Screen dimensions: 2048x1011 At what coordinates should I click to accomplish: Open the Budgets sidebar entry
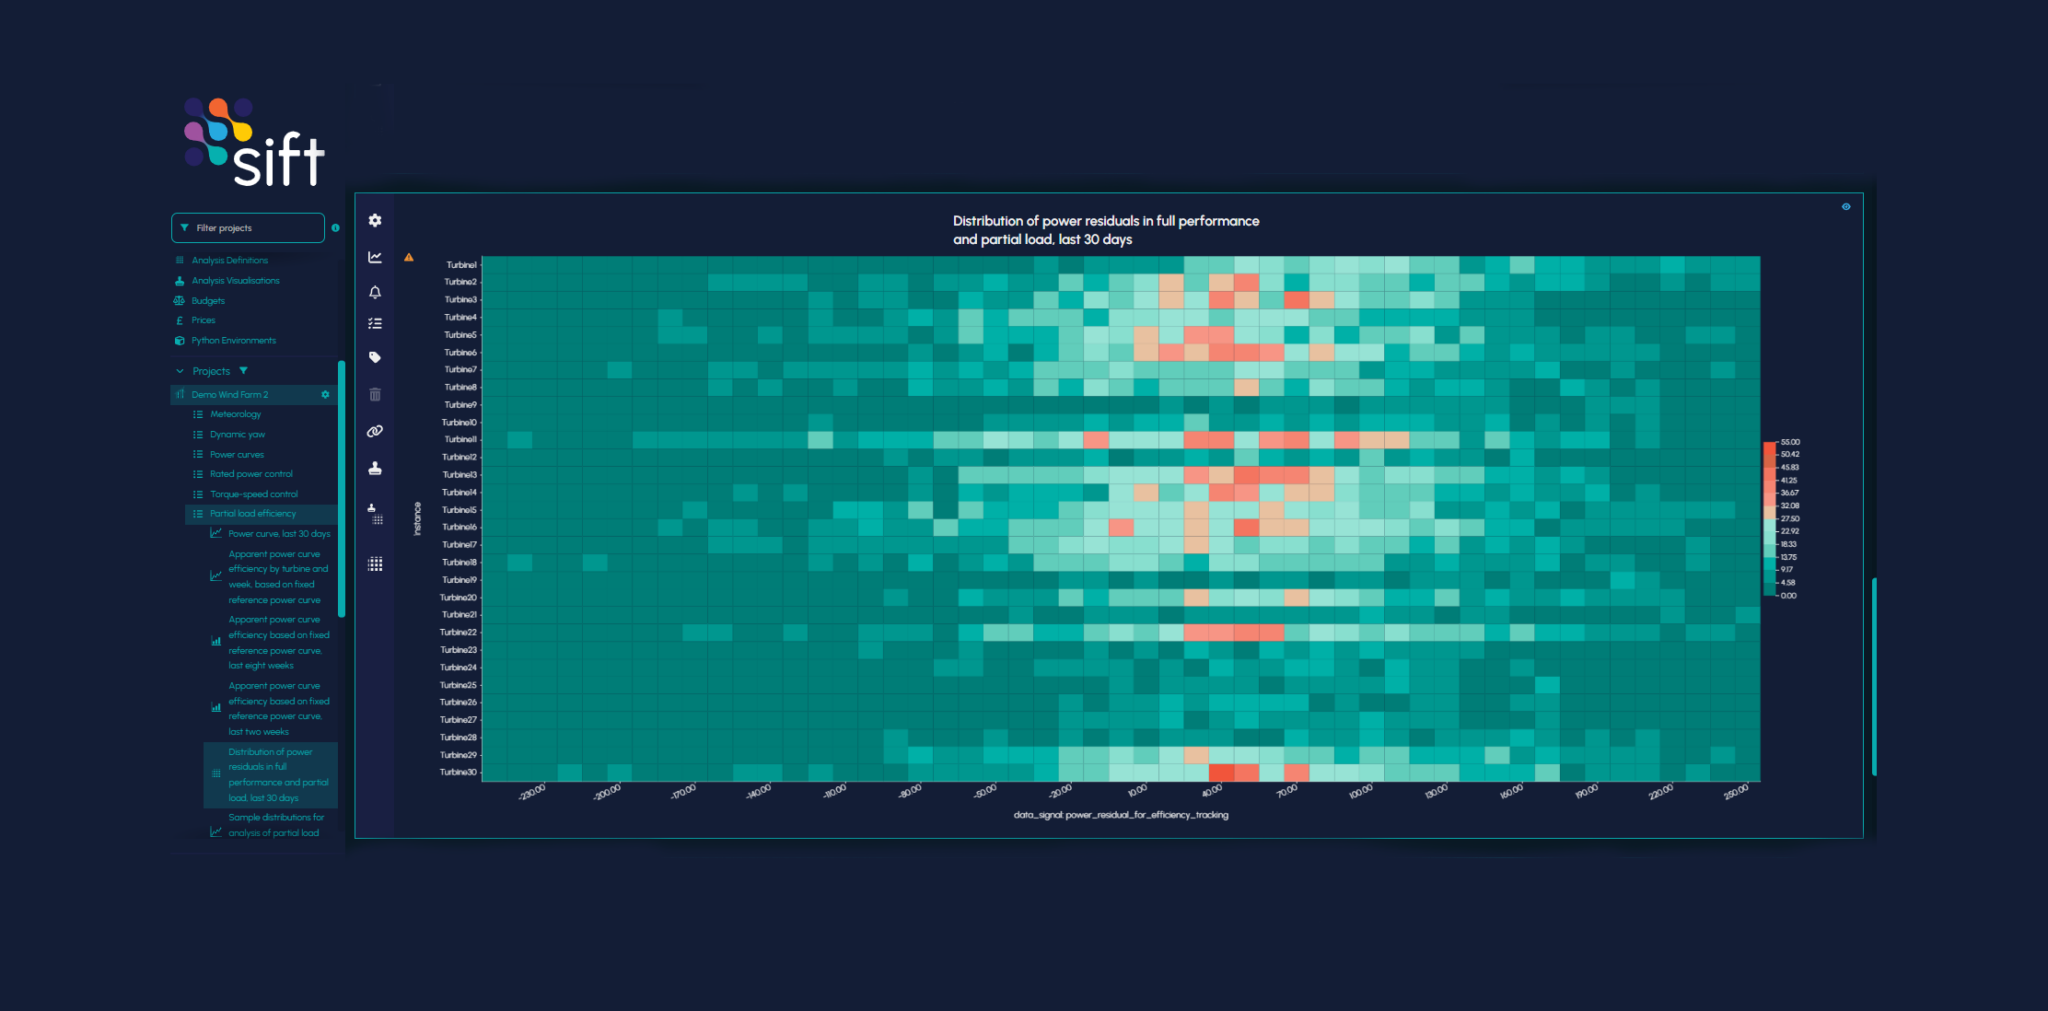[x=207, y=300]
